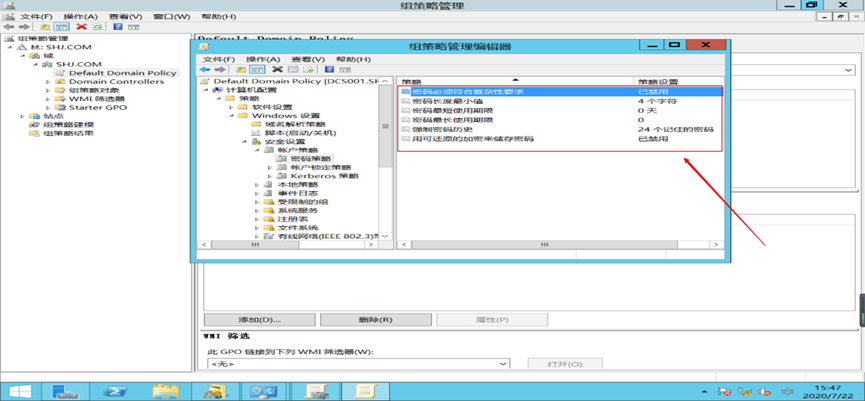This screenshot has height=401, width=865.
Task: Open File Explorer from the taskbar
Action: (x=165, y=392)
